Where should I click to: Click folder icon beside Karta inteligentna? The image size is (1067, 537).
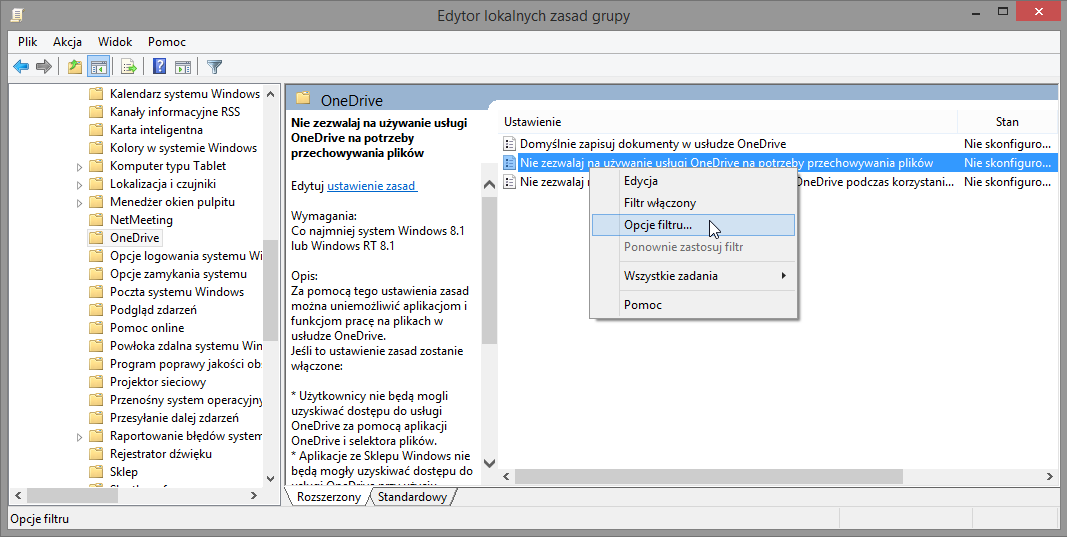click(x=96, y=130)
